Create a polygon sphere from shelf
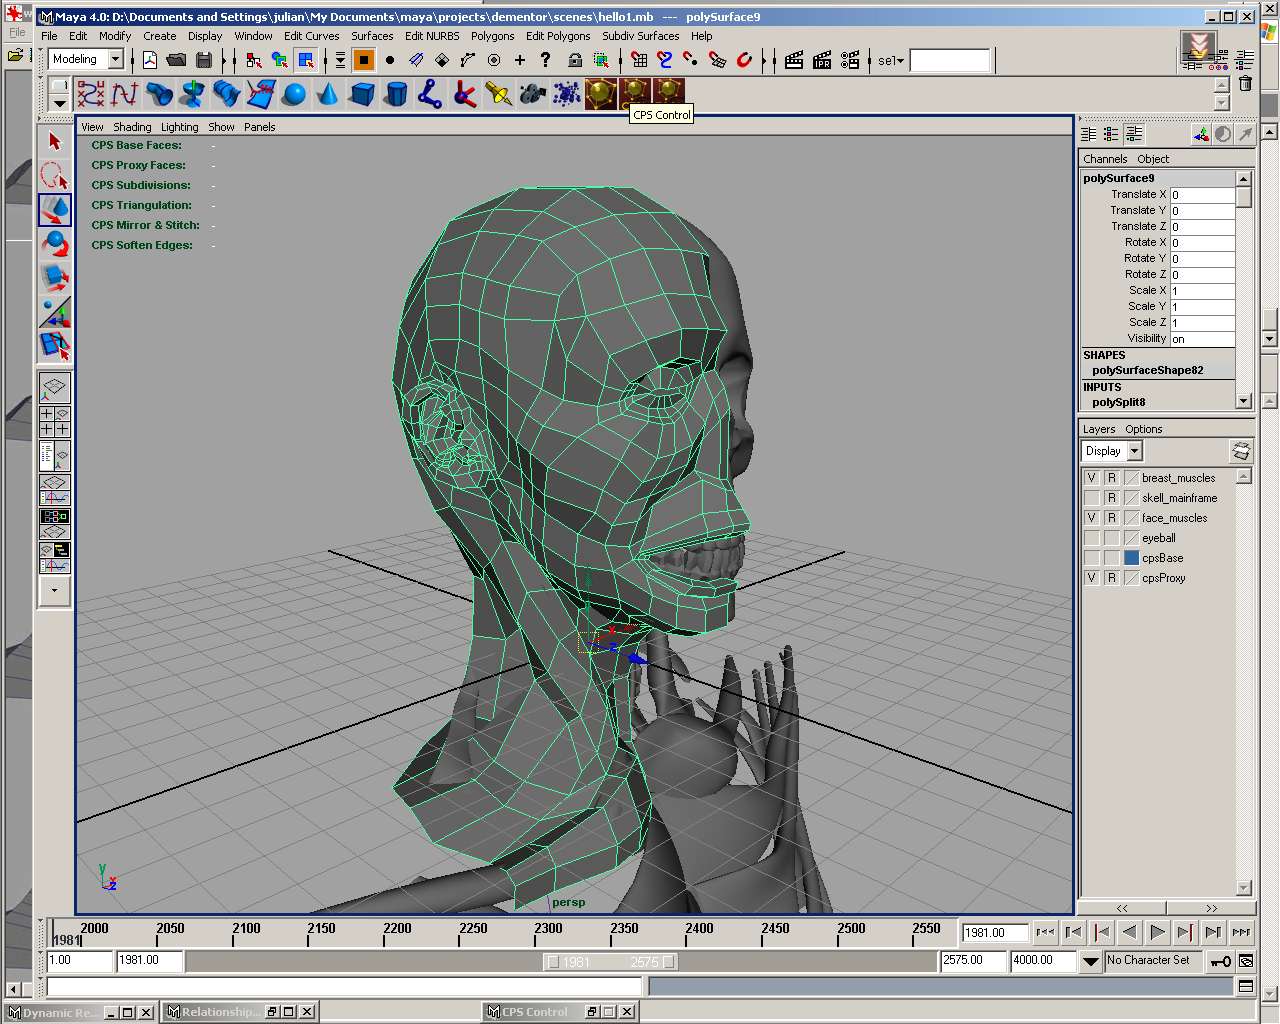Image resolution: width=1280 pixels, height=1024 pixels. pos(294,95)
